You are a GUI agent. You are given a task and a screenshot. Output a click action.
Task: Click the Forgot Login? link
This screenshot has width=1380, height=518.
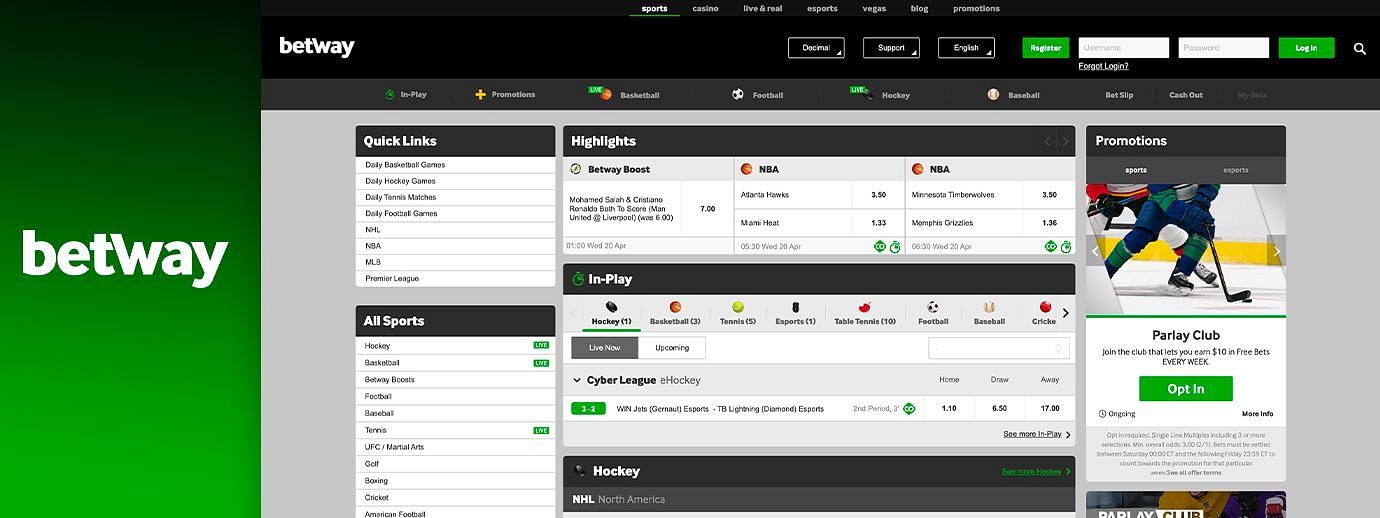coord(1103,66)
